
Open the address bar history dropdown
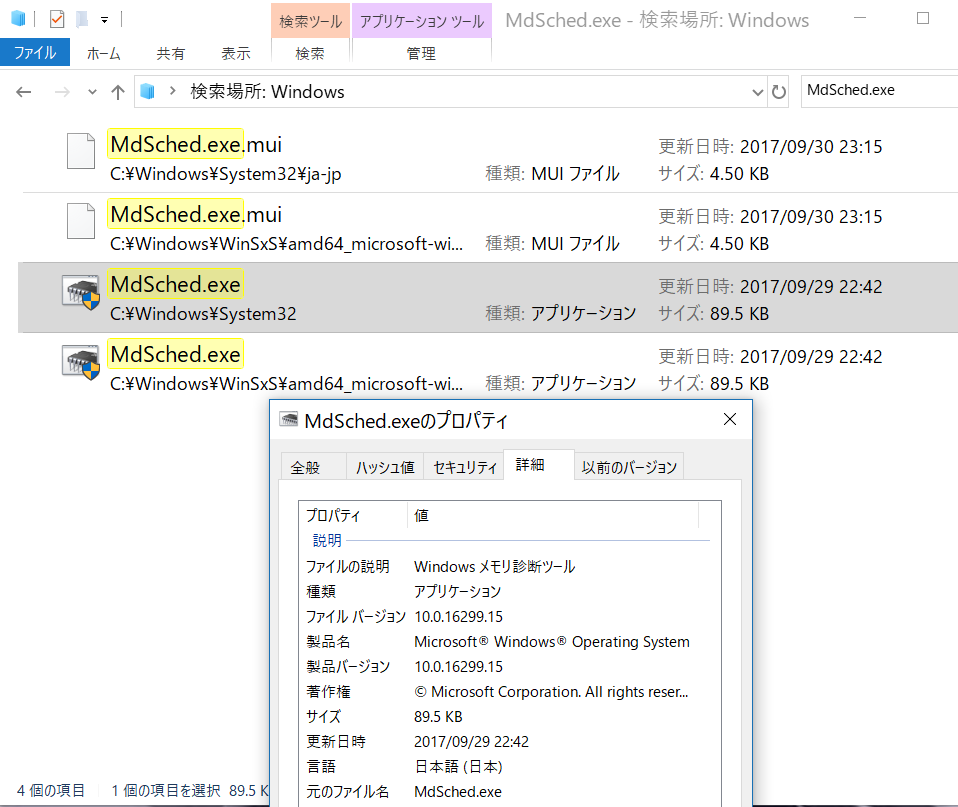[758, 92]
